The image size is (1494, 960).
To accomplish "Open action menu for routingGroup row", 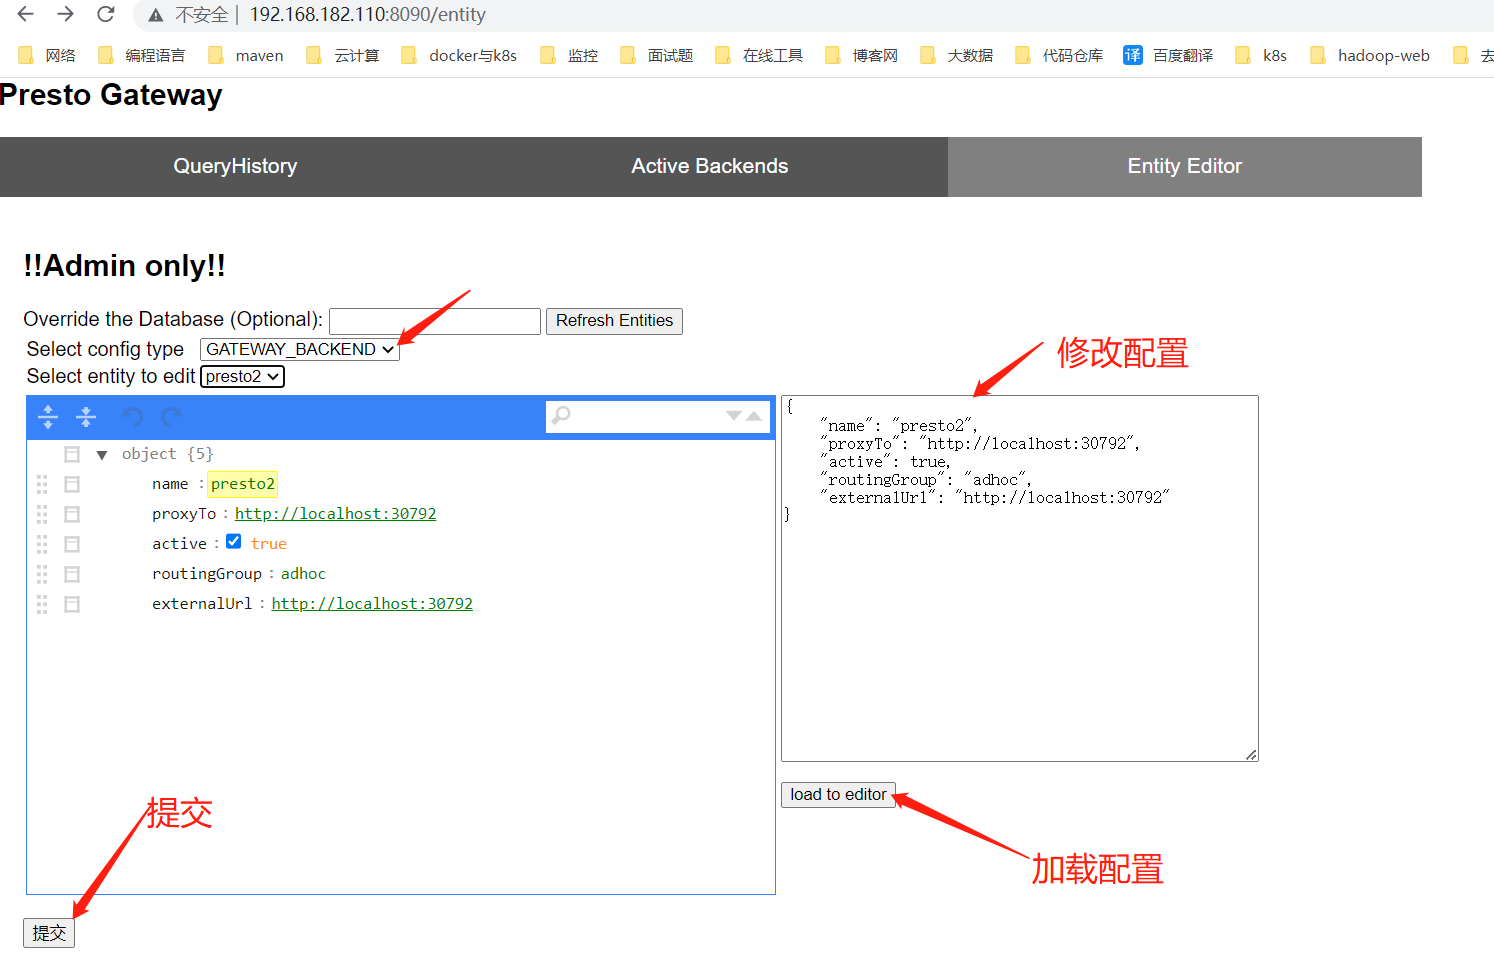I will click(x=72, y=574).
